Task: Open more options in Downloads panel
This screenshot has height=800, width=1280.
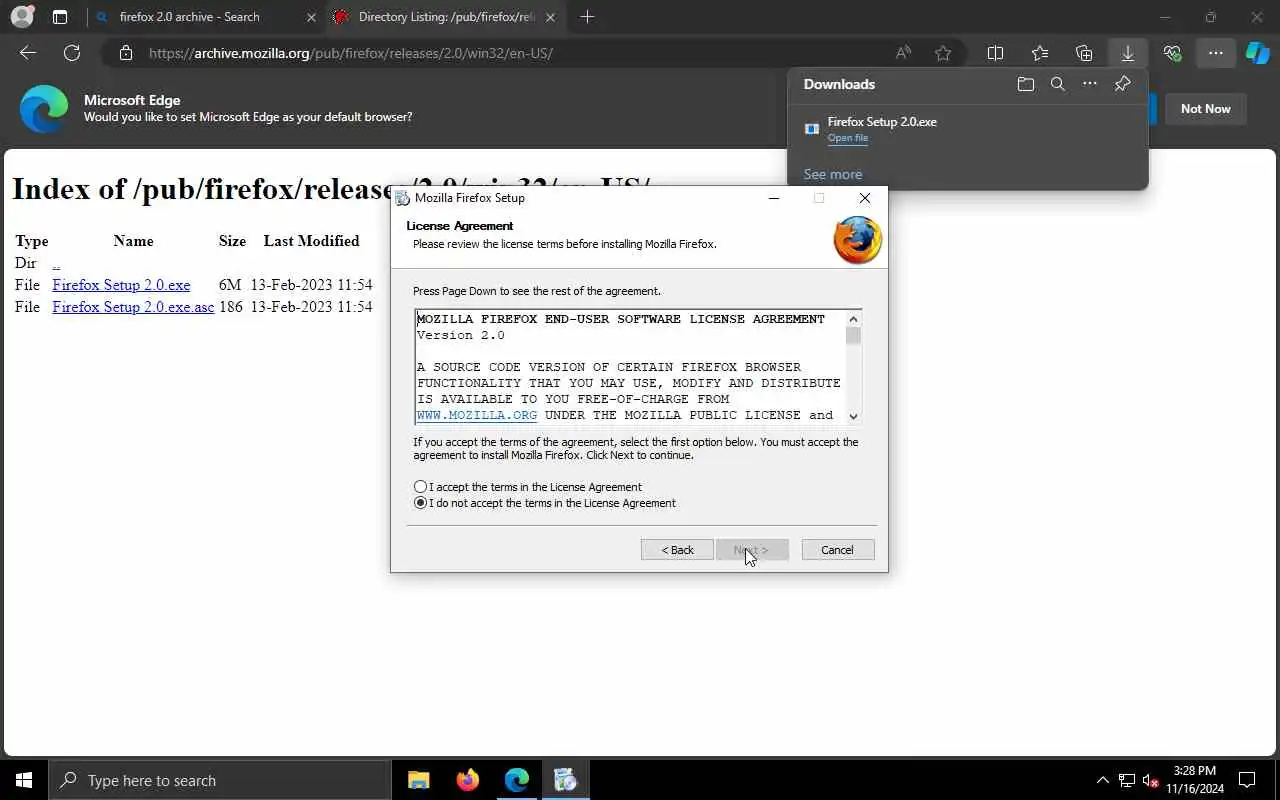Action: pyautogui.click(x=1090, y=84)
